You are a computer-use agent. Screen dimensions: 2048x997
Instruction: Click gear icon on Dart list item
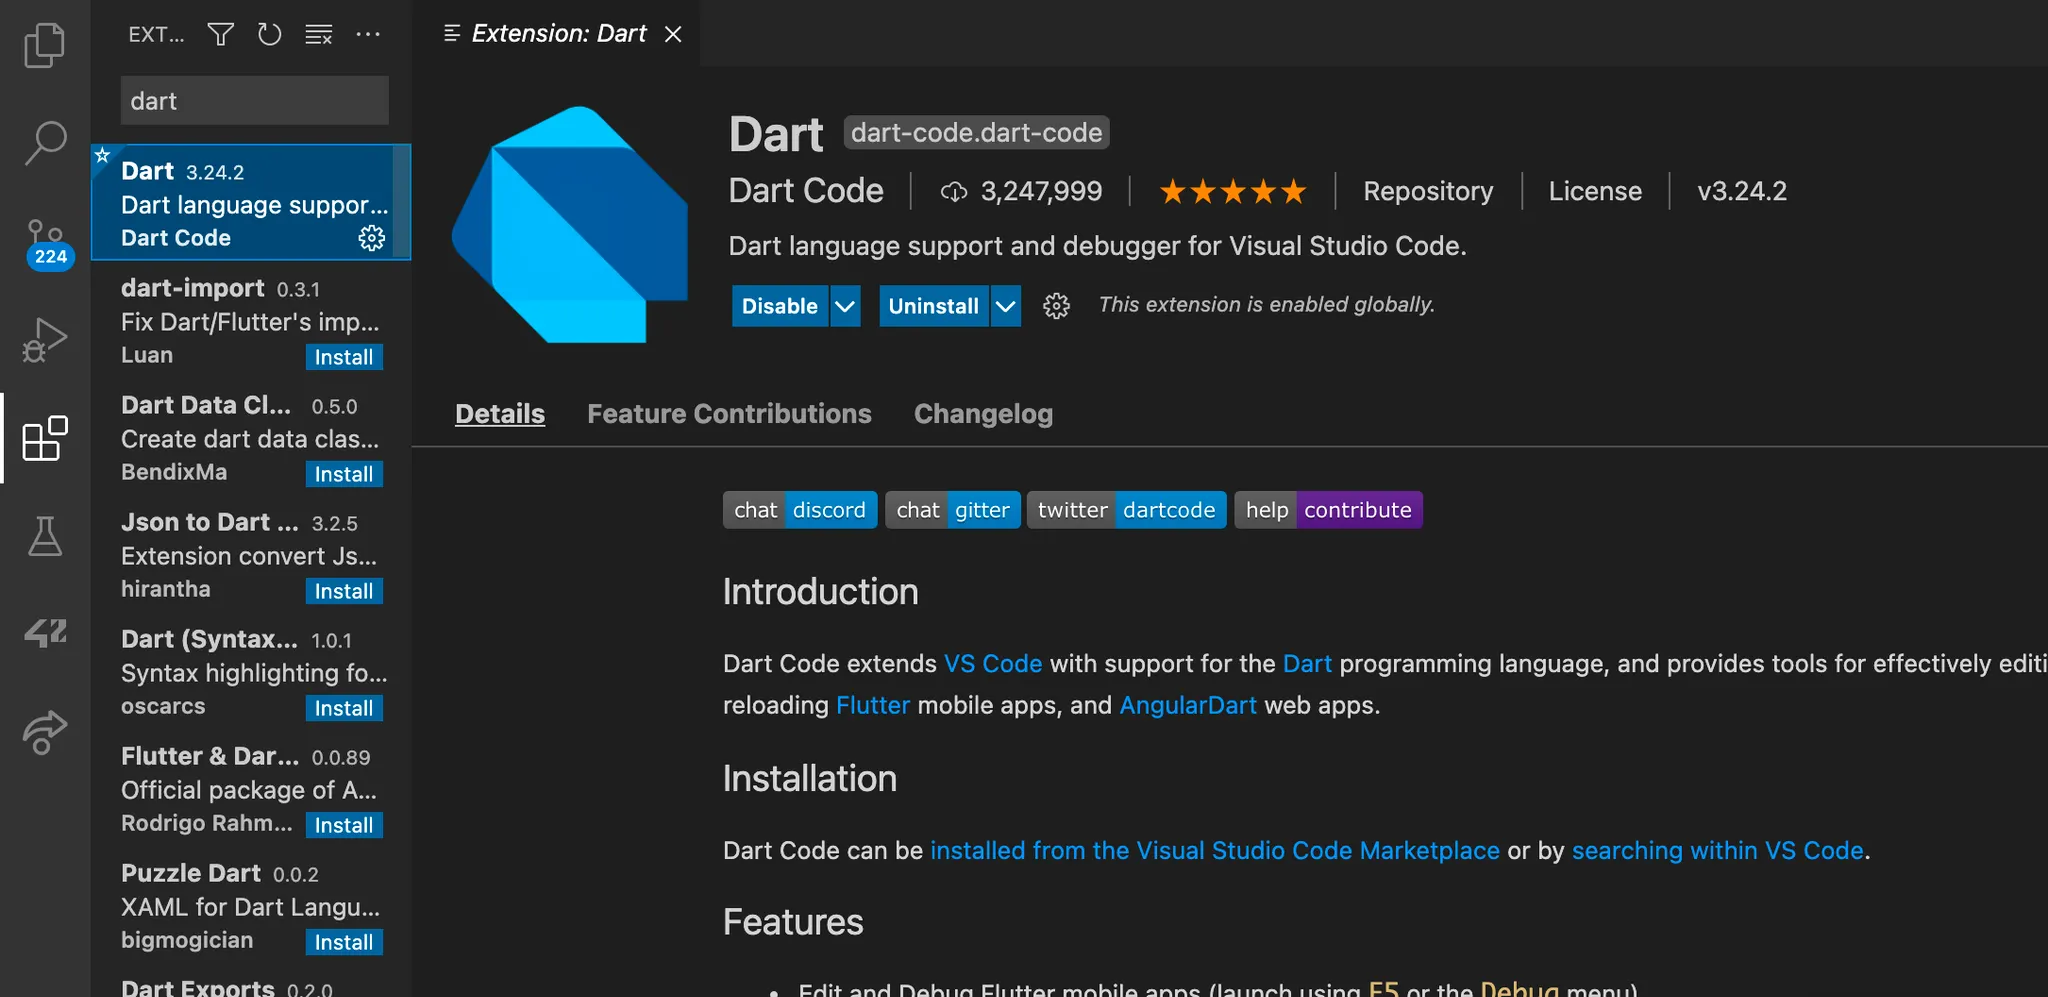click(x=371, y=238)
